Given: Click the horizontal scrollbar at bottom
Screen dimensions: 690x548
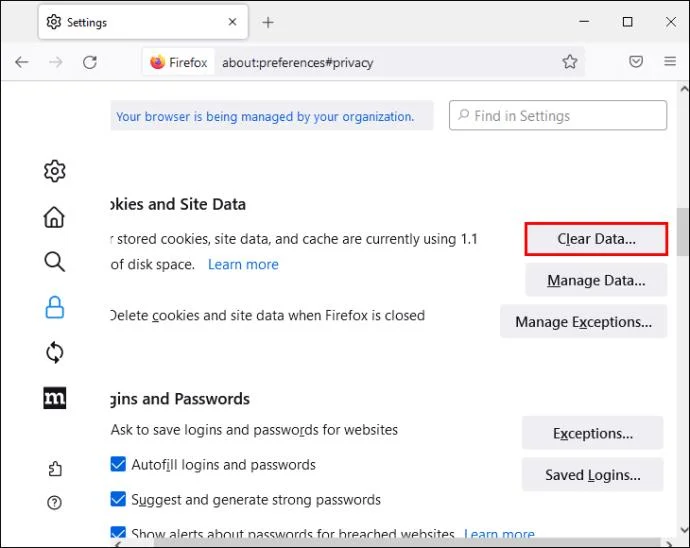Looking at the screenshot, I should click(x=407, y=544).
